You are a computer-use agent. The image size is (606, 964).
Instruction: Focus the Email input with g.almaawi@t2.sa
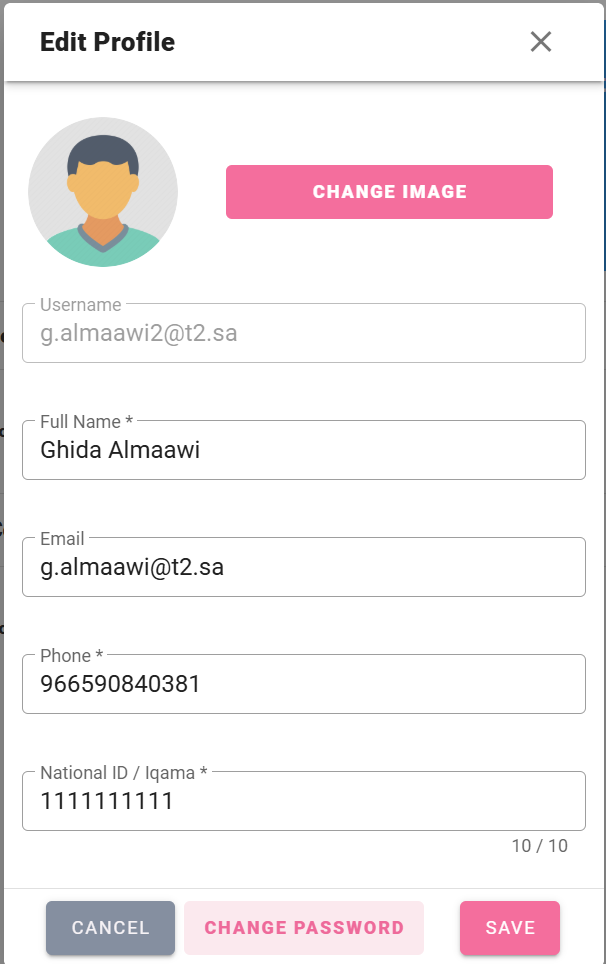pos(304,567)
